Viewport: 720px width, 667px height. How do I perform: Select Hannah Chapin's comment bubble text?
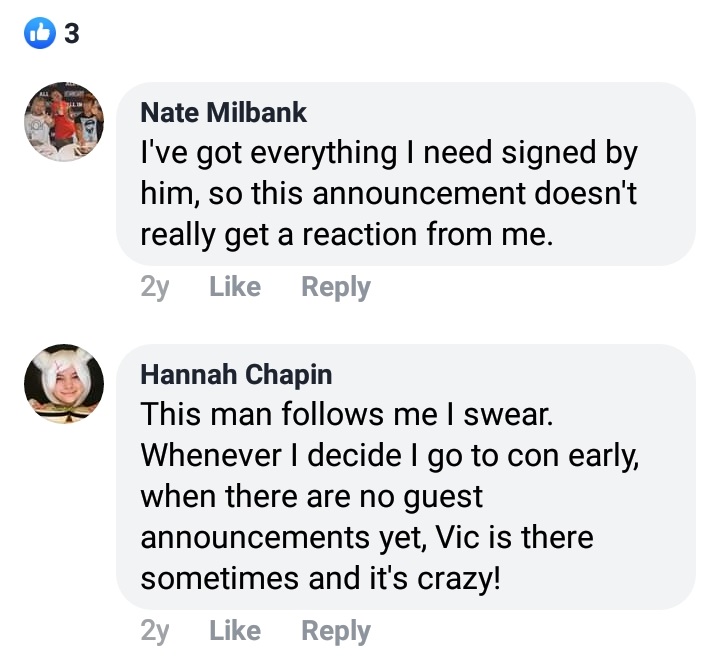(x=390, y=496)
